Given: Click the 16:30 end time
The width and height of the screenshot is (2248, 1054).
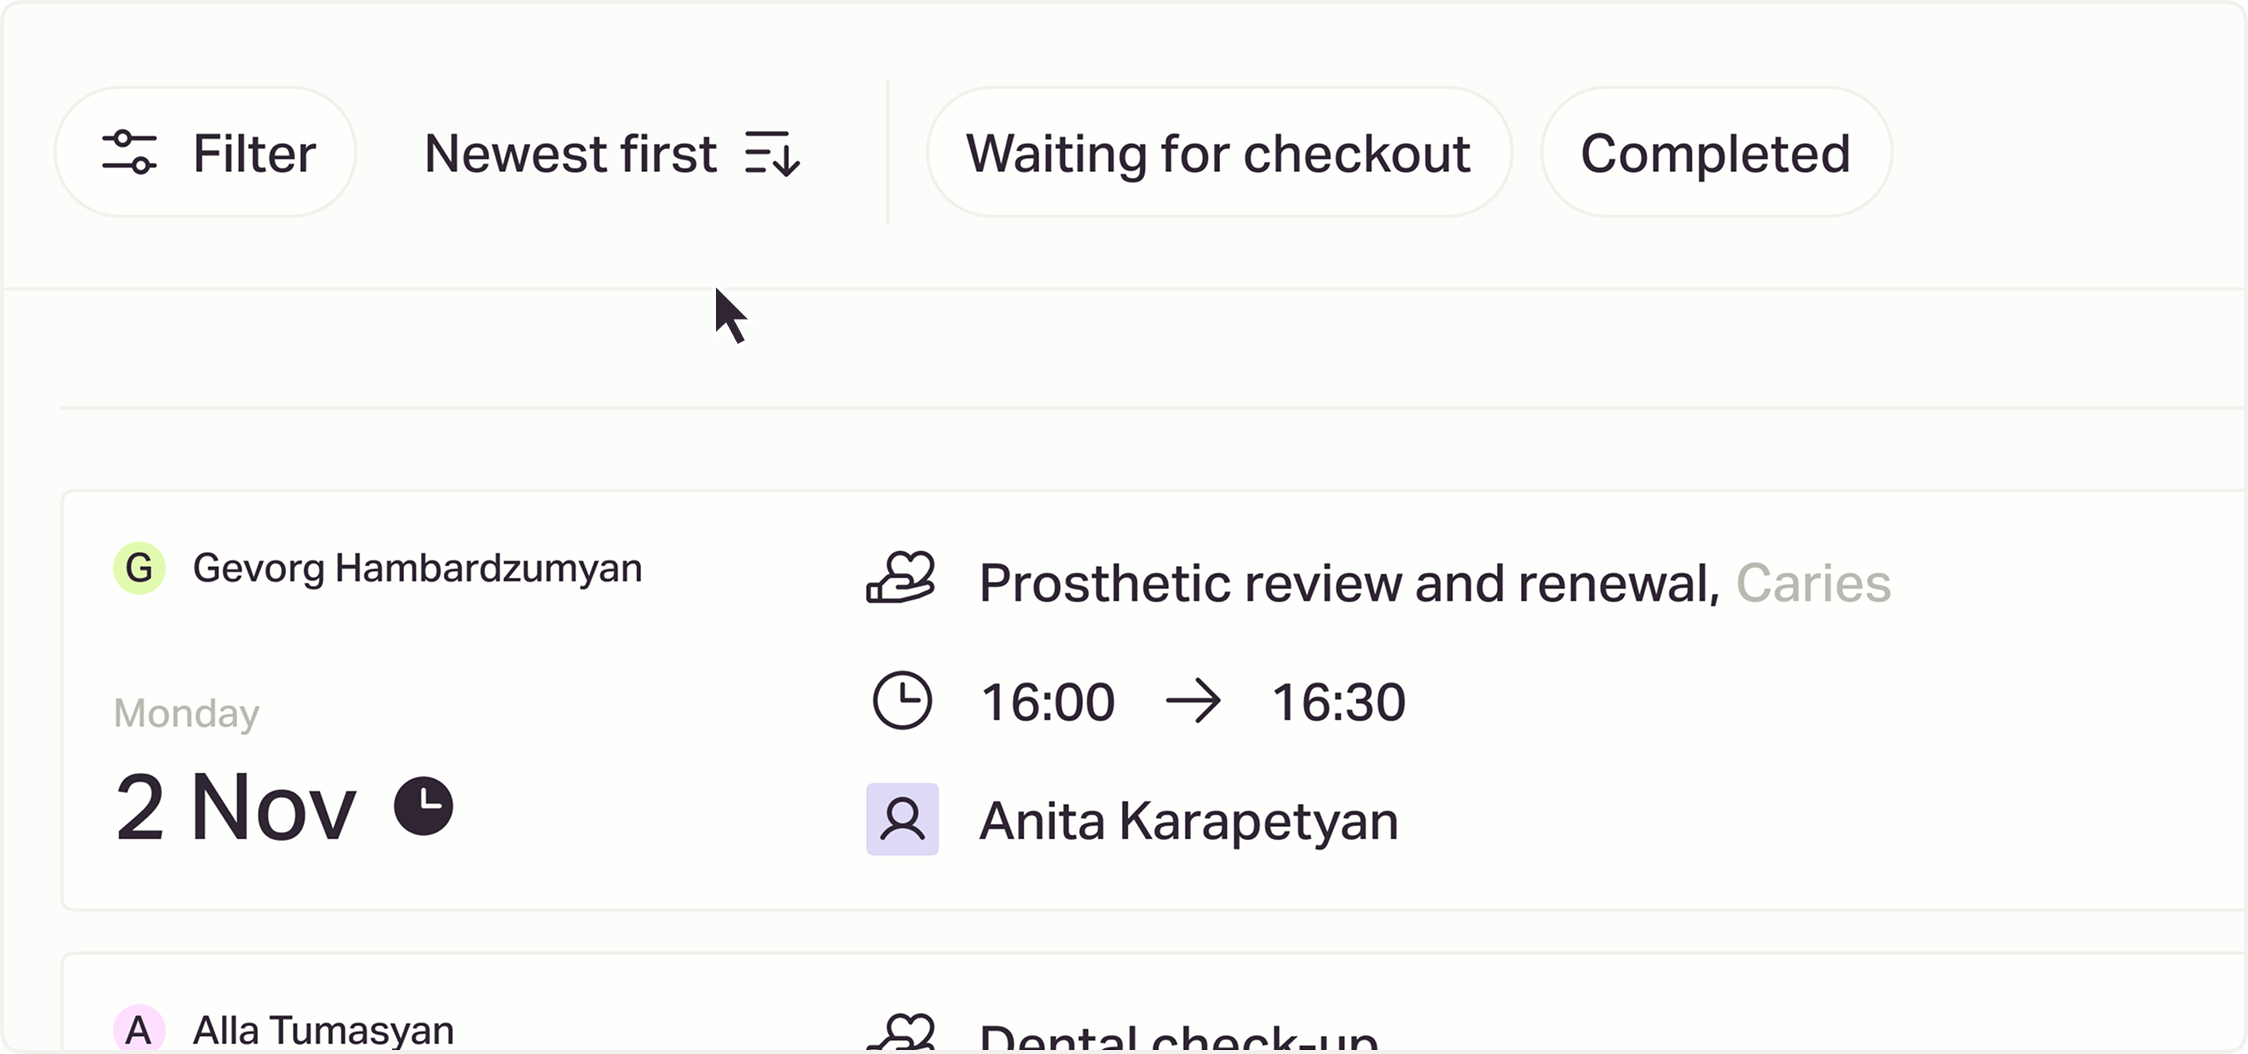Looking at the screenshot, I should tap(1338, 702).
